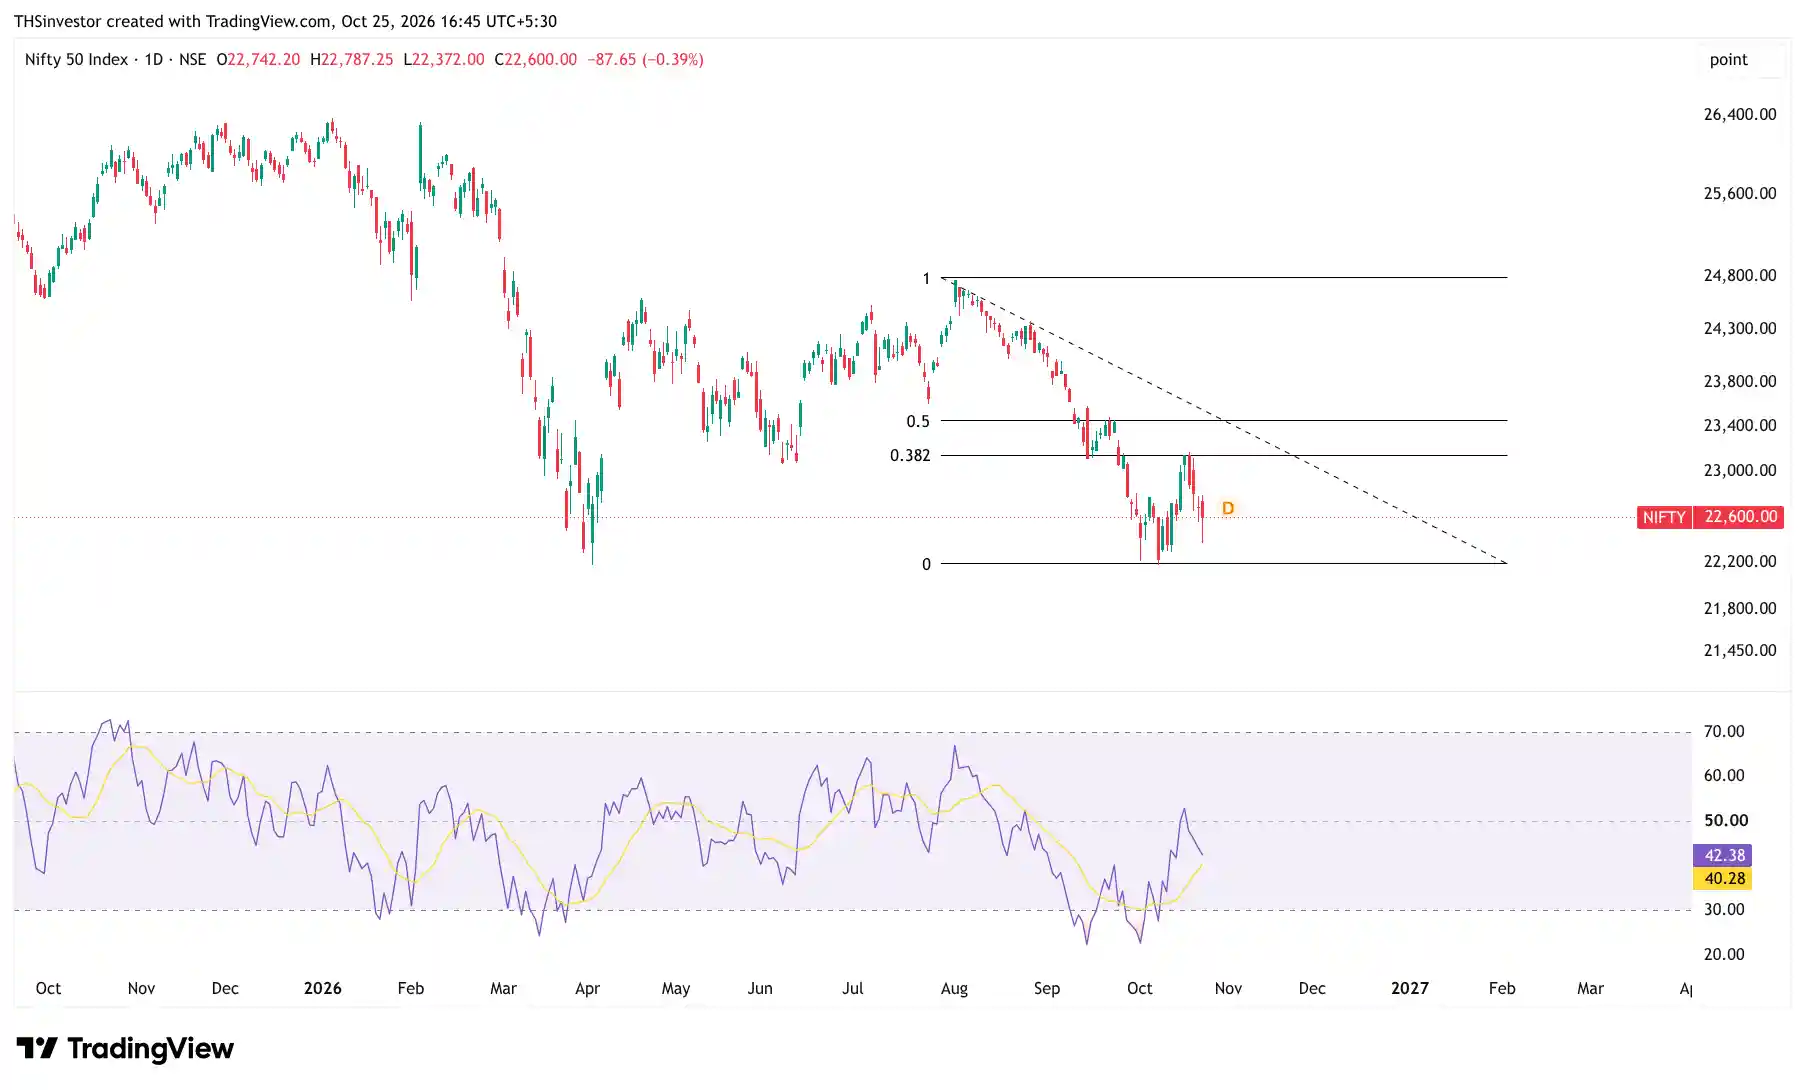Image resolution: width=1805 pixels, height=1090 pixels.
Task: Click the 22,600.00 current price label
Action: [1740, 517]
